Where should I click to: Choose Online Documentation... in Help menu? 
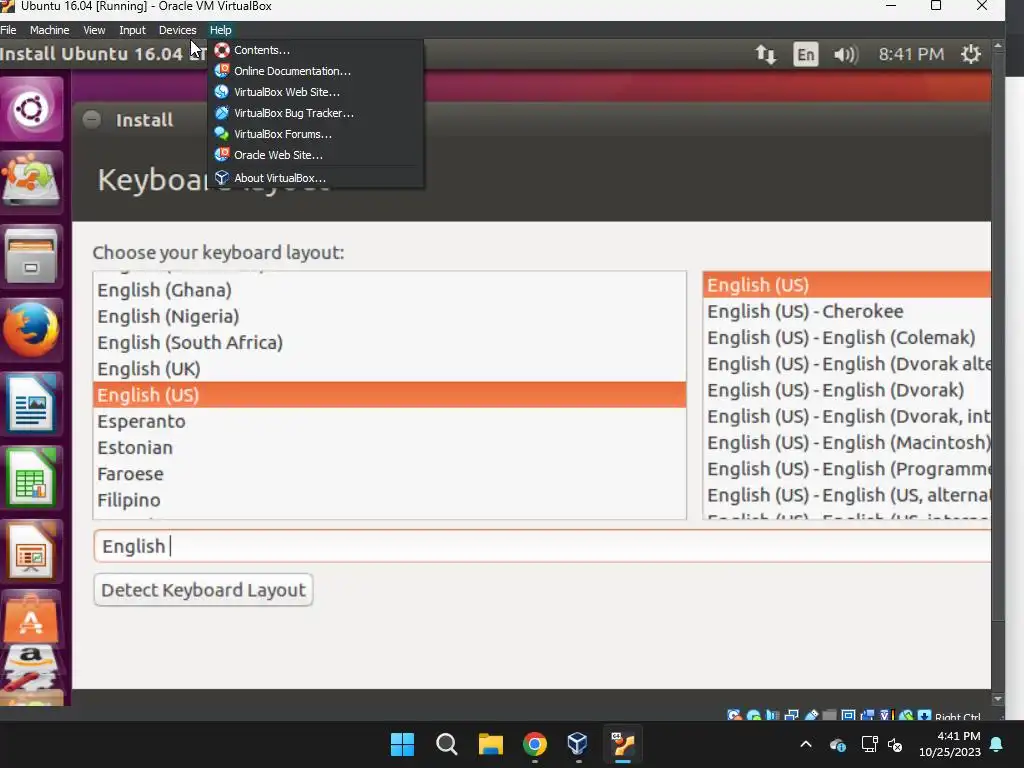315,71
